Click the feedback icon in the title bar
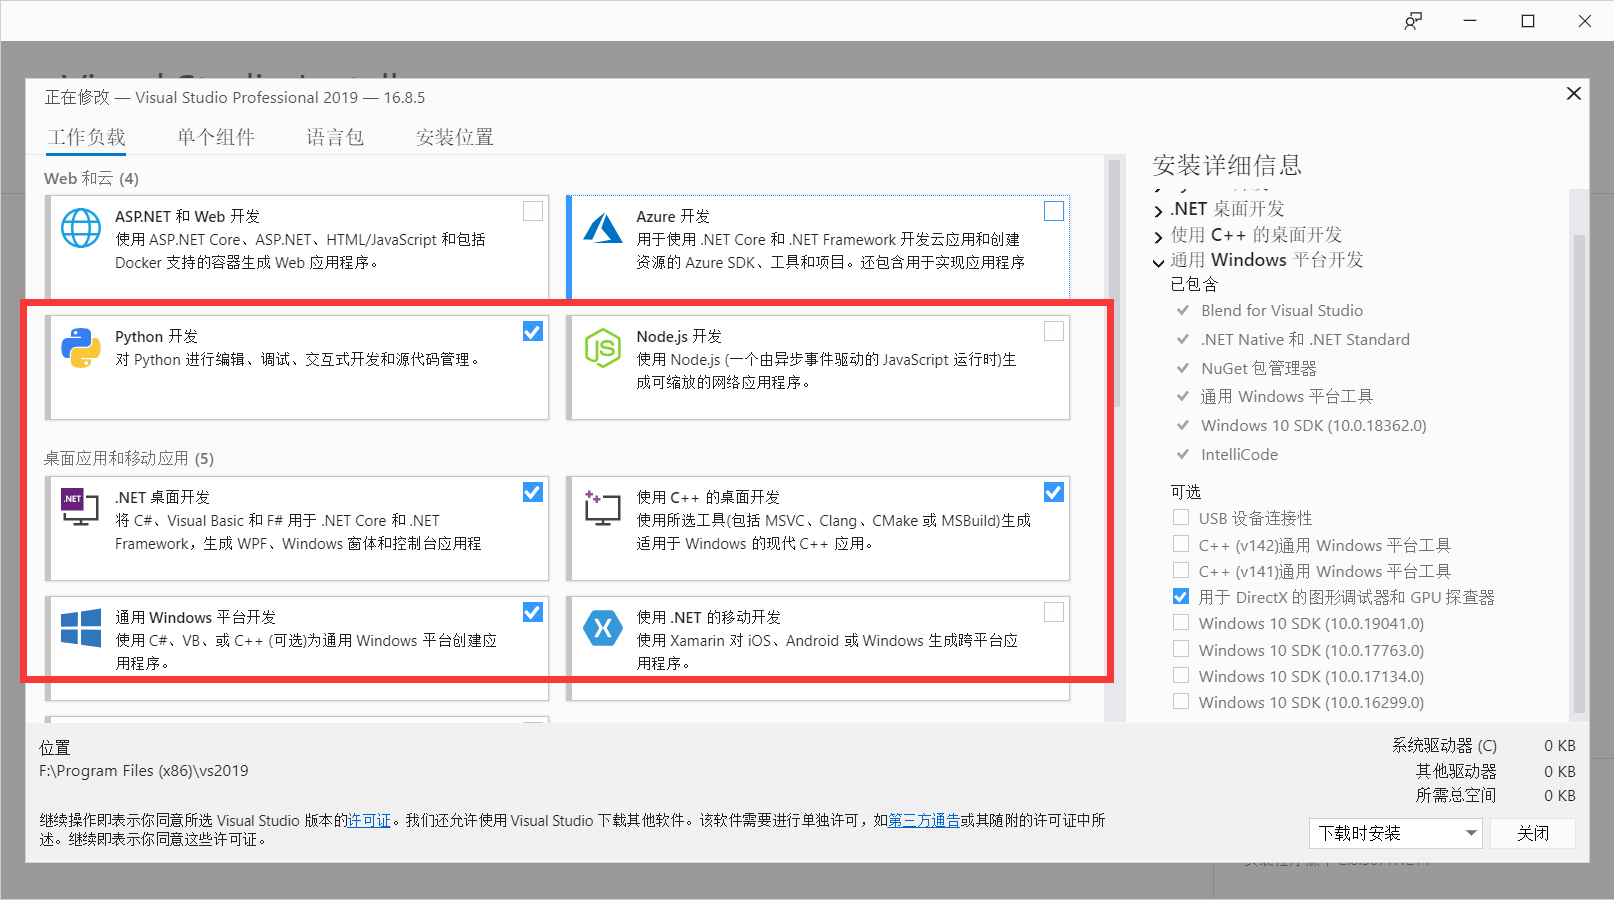Screen dimensions: 1614x900 (1413, 20)
